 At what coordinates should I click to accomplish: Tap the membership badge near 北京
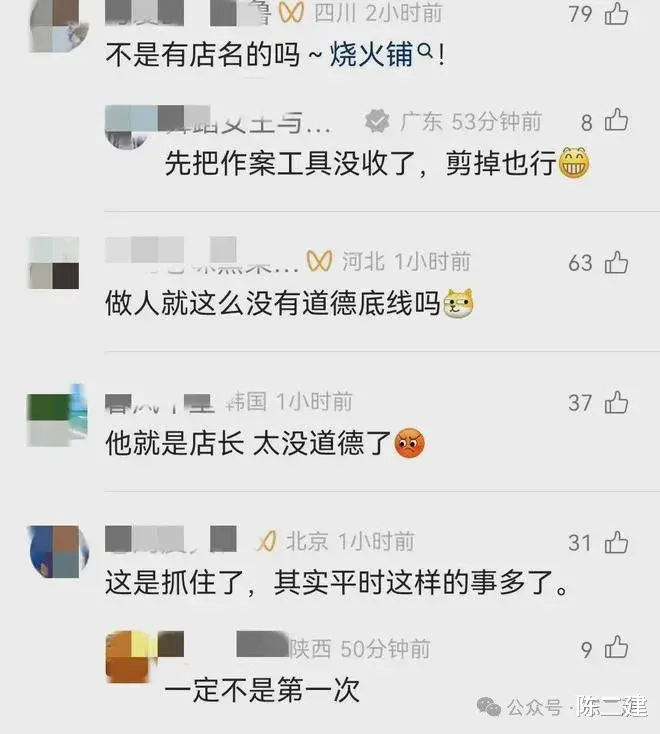(267, 542)
